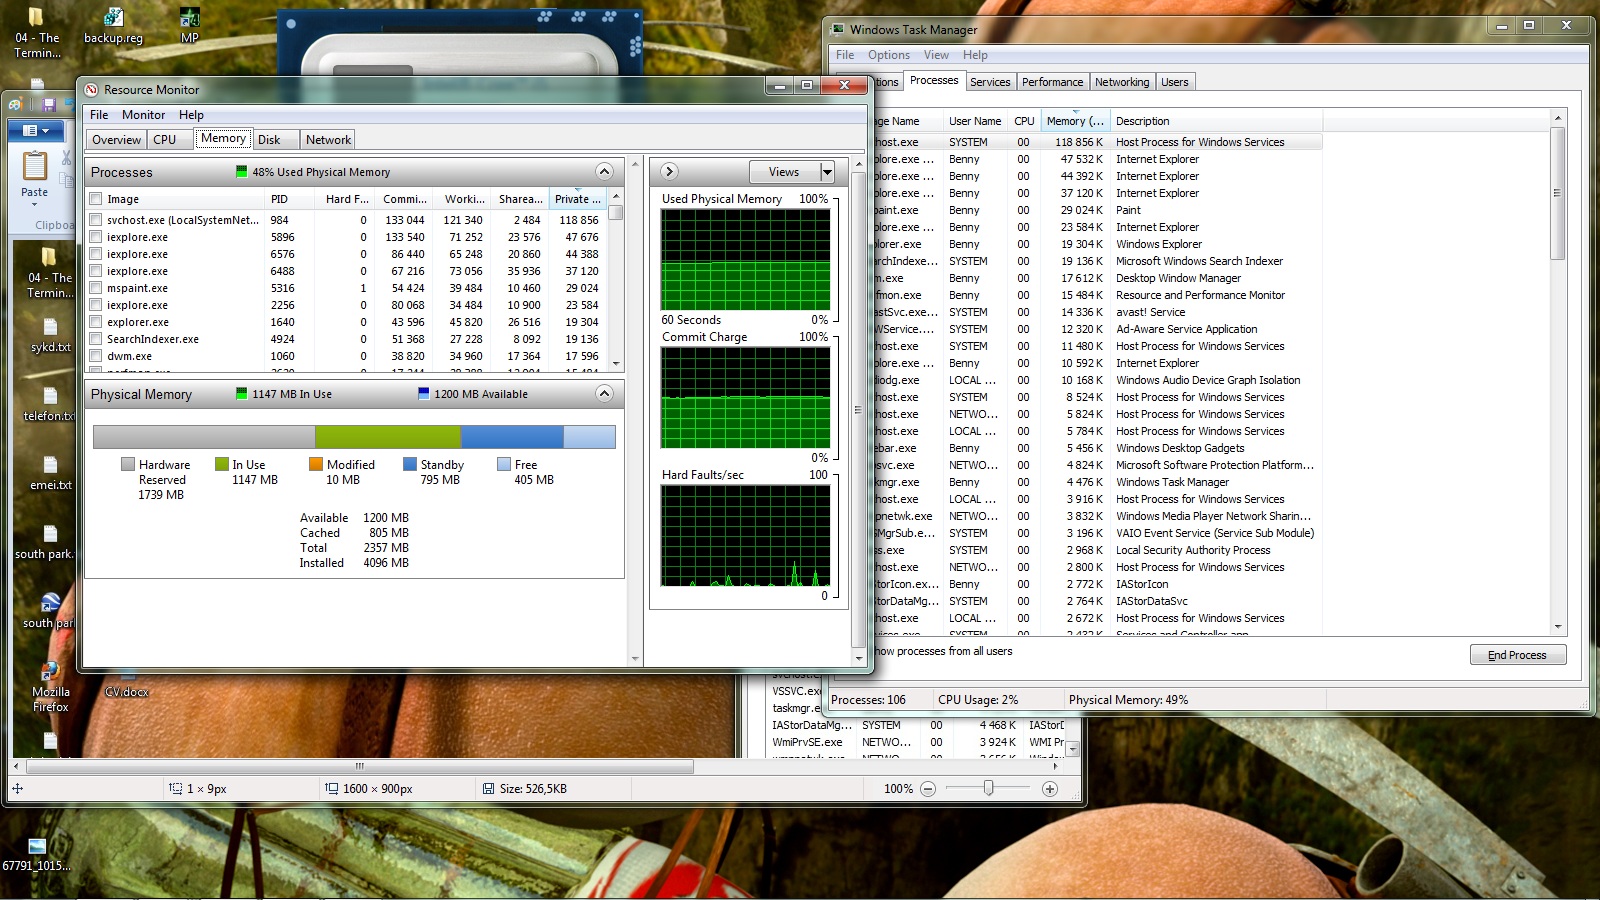Click the green Used Physical Memory indicator

click(241, 172)
